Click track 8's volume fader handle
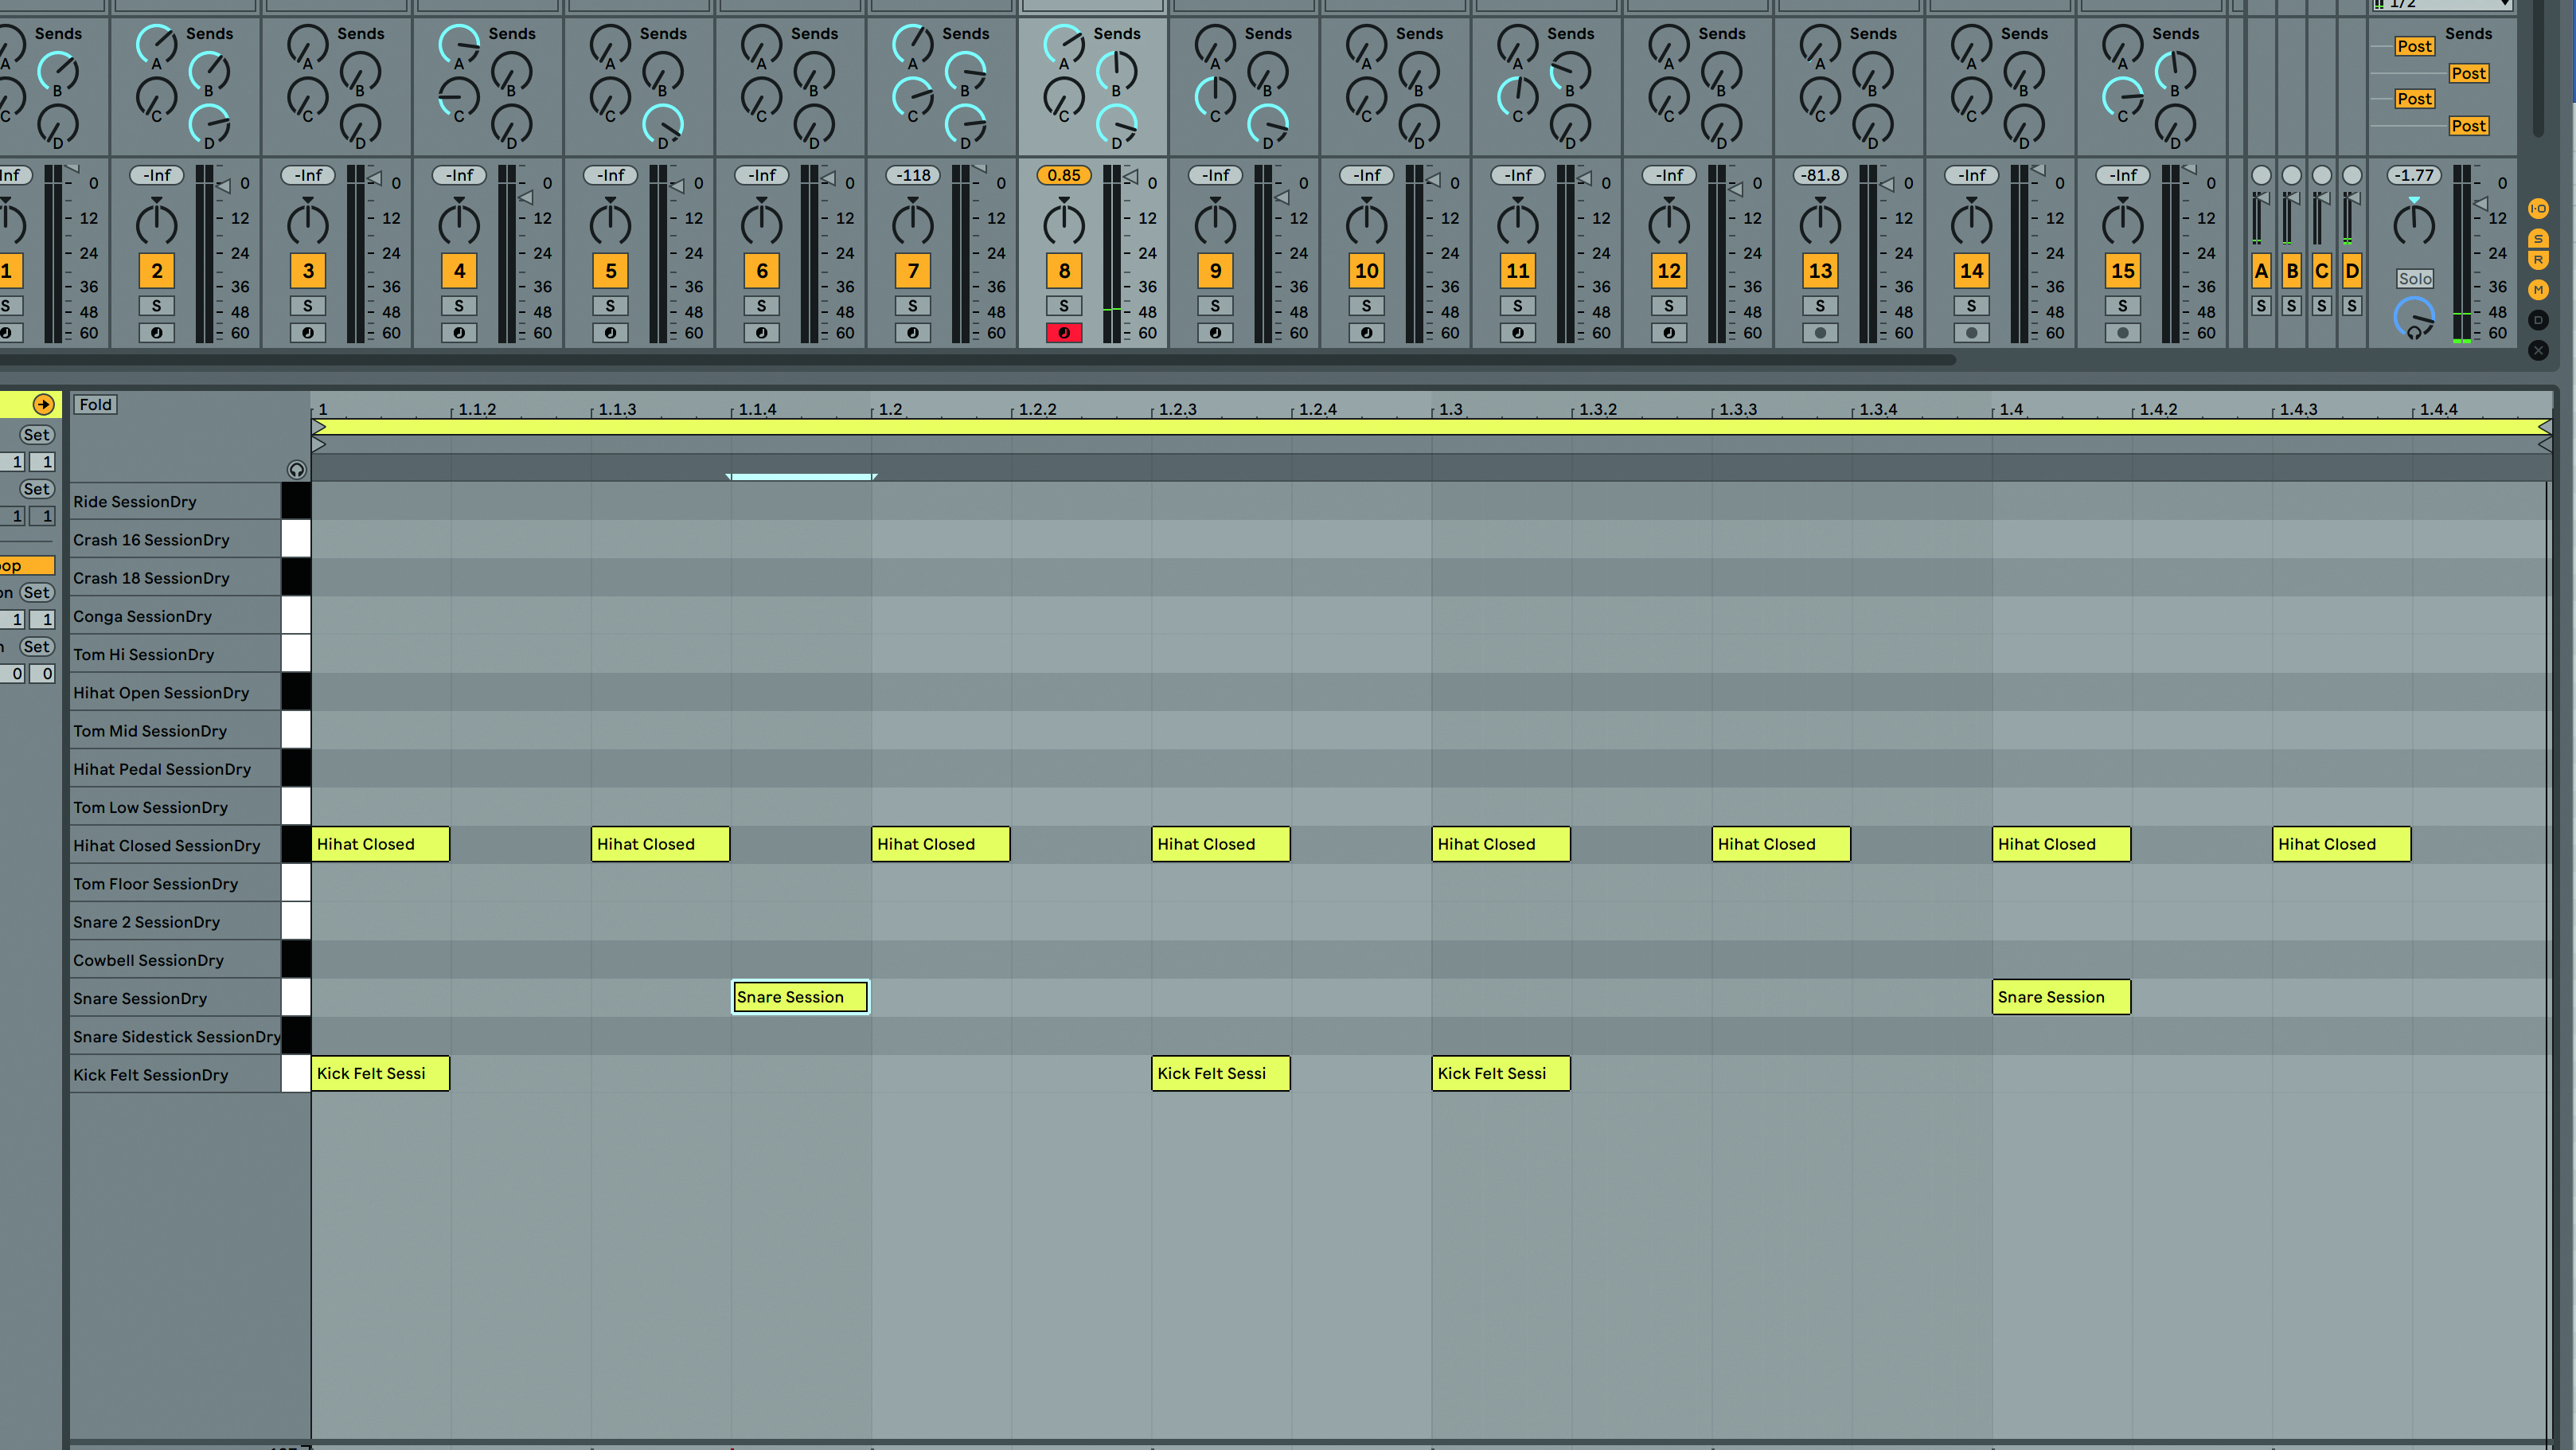 [x=1131, y=177]
